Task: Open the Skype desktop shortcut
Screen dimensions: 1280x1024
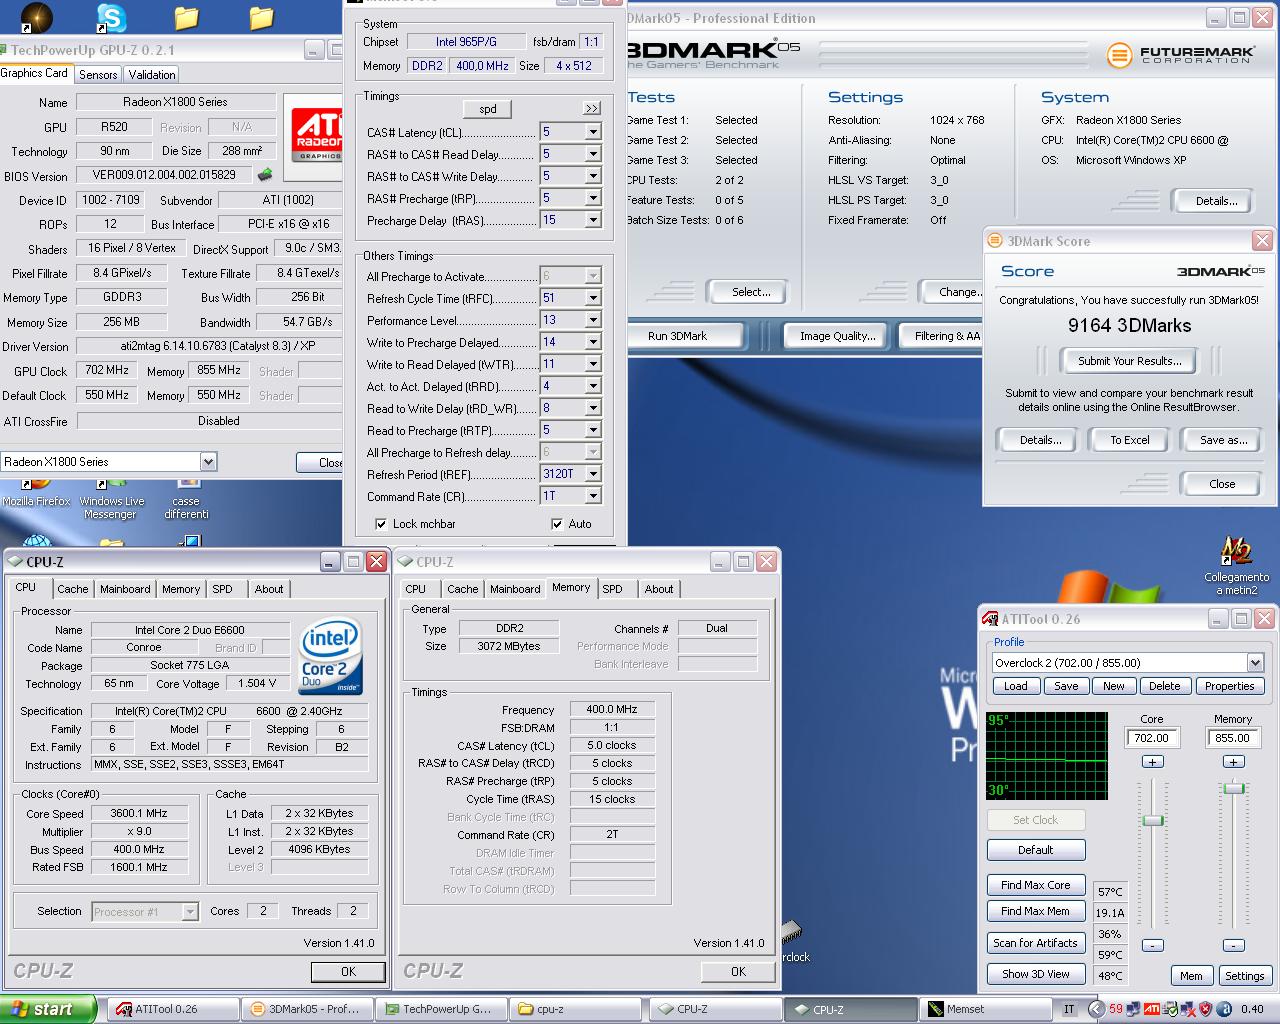Action: pos(111,17)
